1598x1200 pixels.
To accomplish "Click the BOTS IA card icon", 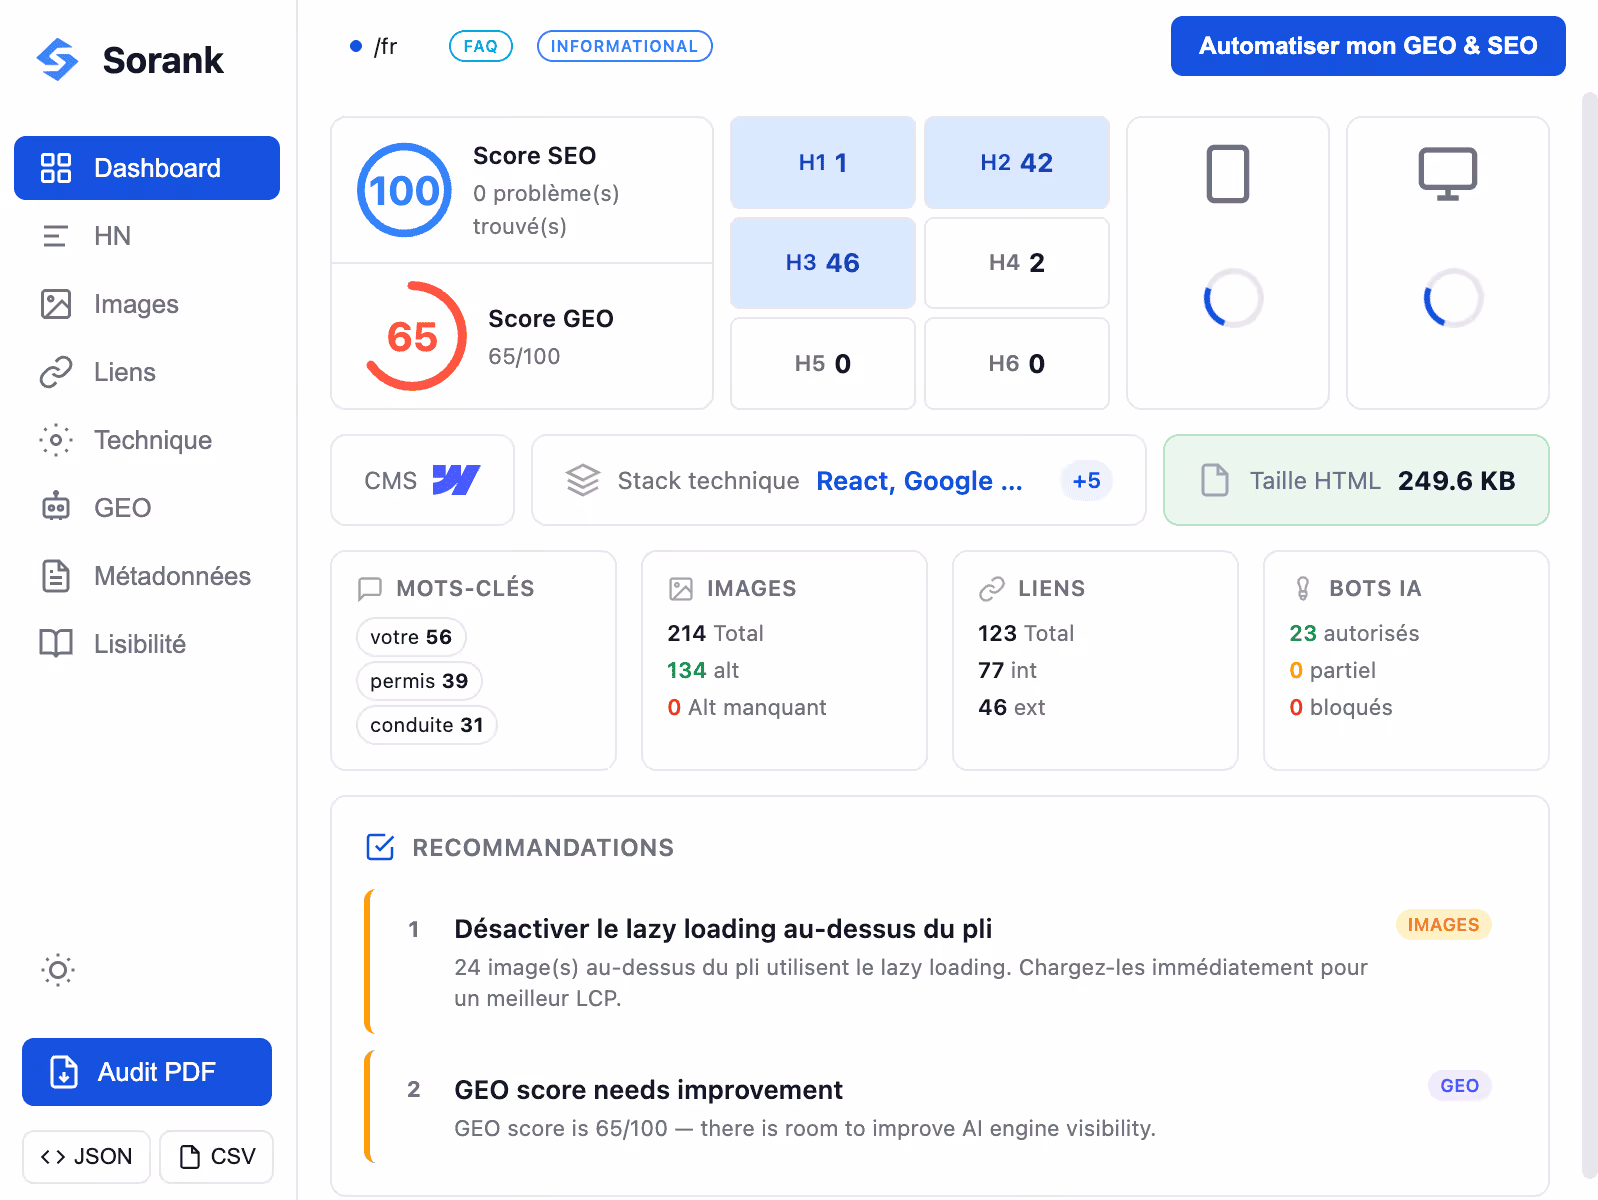I will pyautogui.click(x=1303, y=589).
